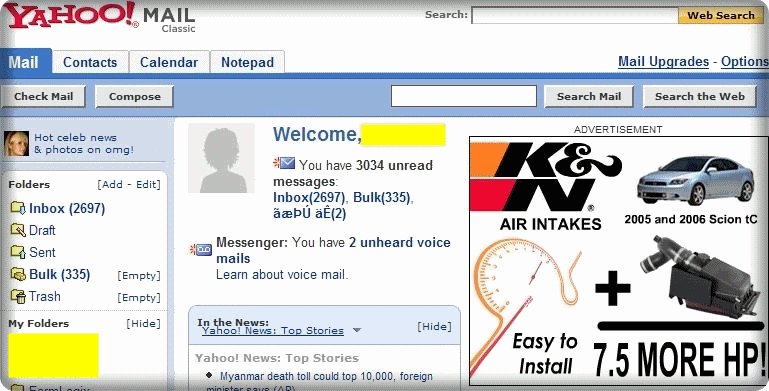Open the Mail Upgrades link
Screen dimensions: 769x391
point(663,62)
